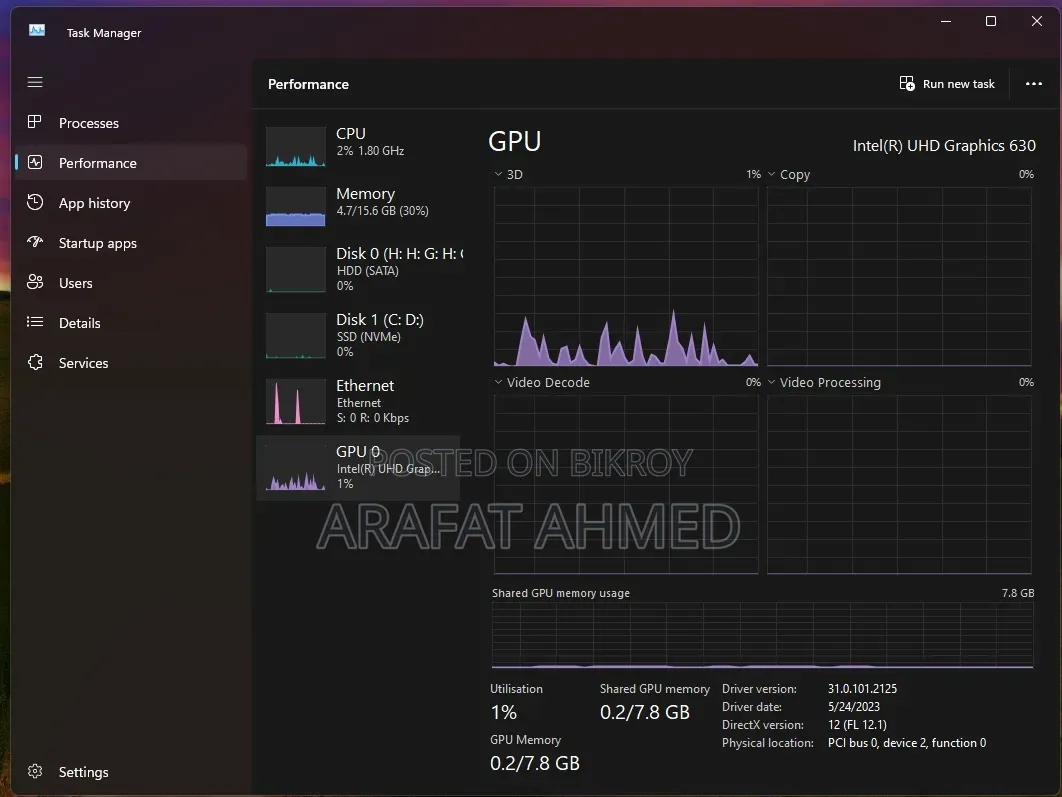Click the GPU Memory 0.2/7.8 GB value
The height and width of the screenshot is (797, 1062).
[x=534, y=763]
